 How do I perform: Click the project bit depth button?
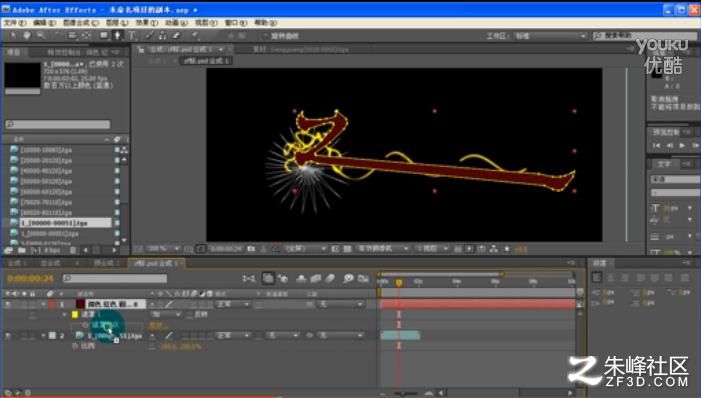[52, 250]
